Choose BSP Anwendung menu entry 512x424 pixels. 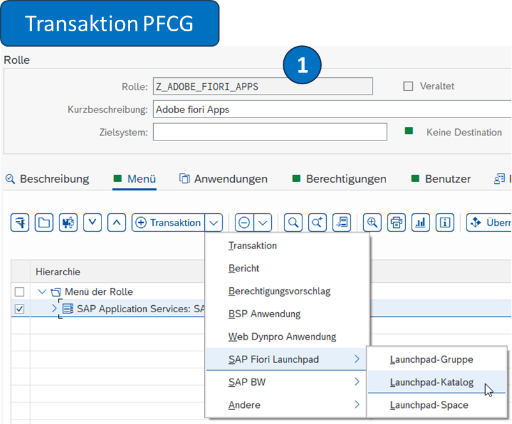coord(287,314)
